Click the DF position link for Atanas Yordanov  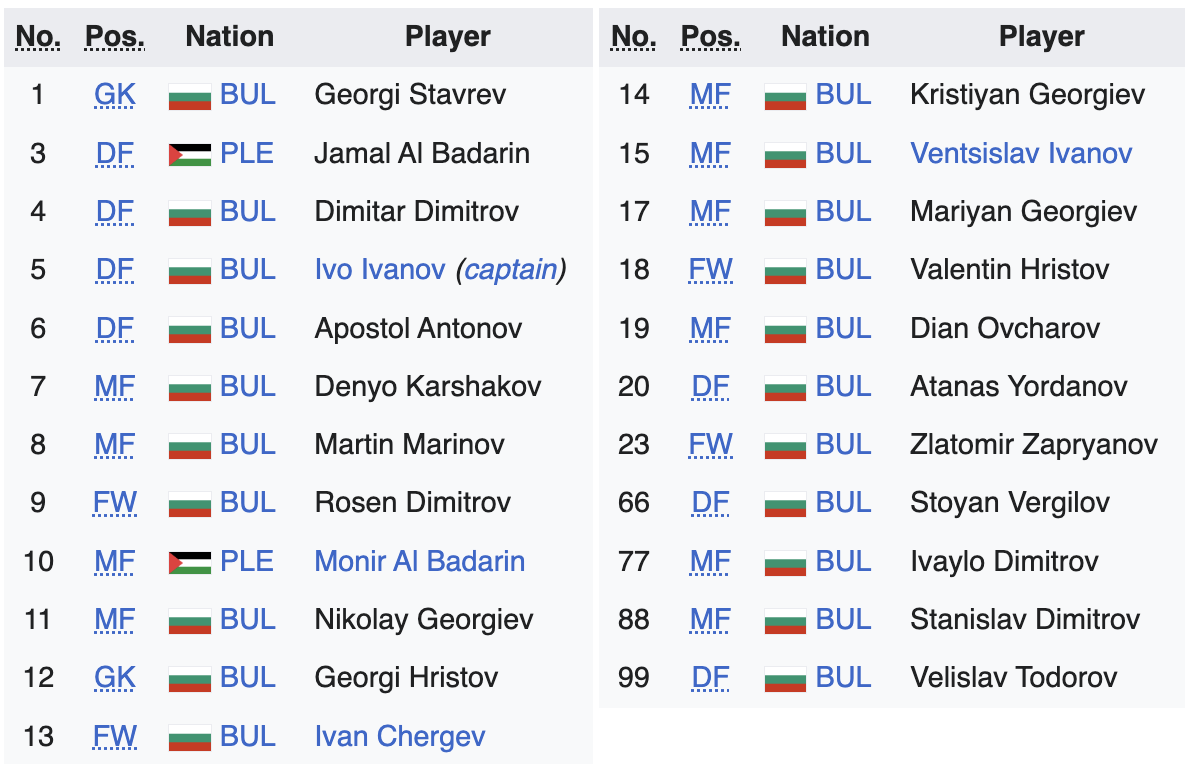[x=710, y=387]
